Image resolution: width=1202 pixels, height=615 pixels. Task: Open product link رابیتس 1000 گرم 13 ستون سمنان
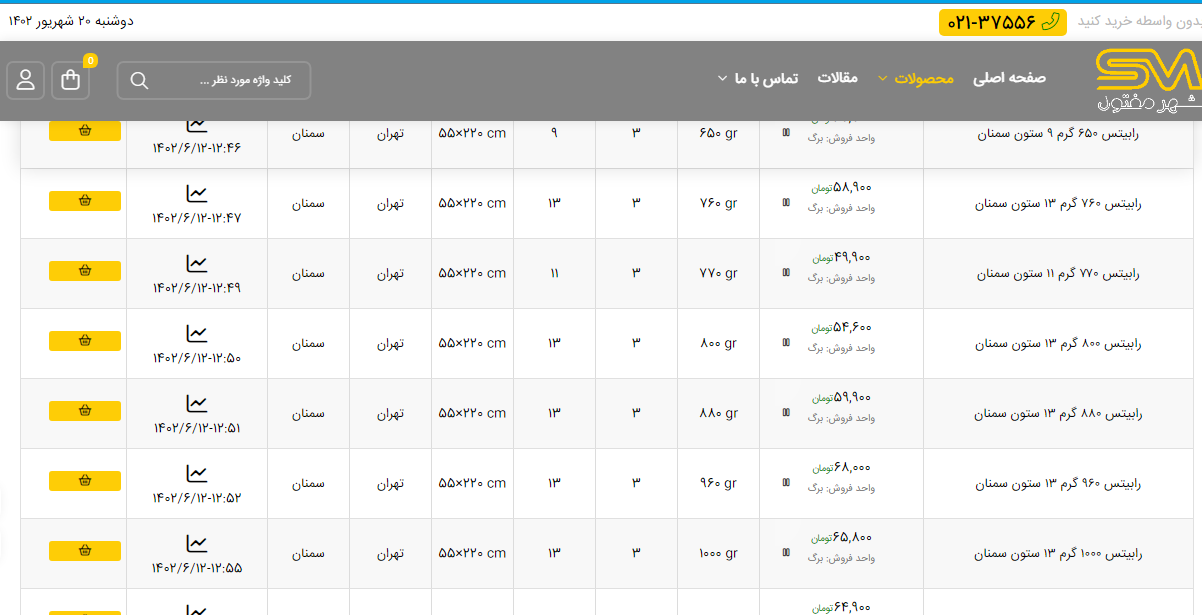click(x=1057, y=553)
